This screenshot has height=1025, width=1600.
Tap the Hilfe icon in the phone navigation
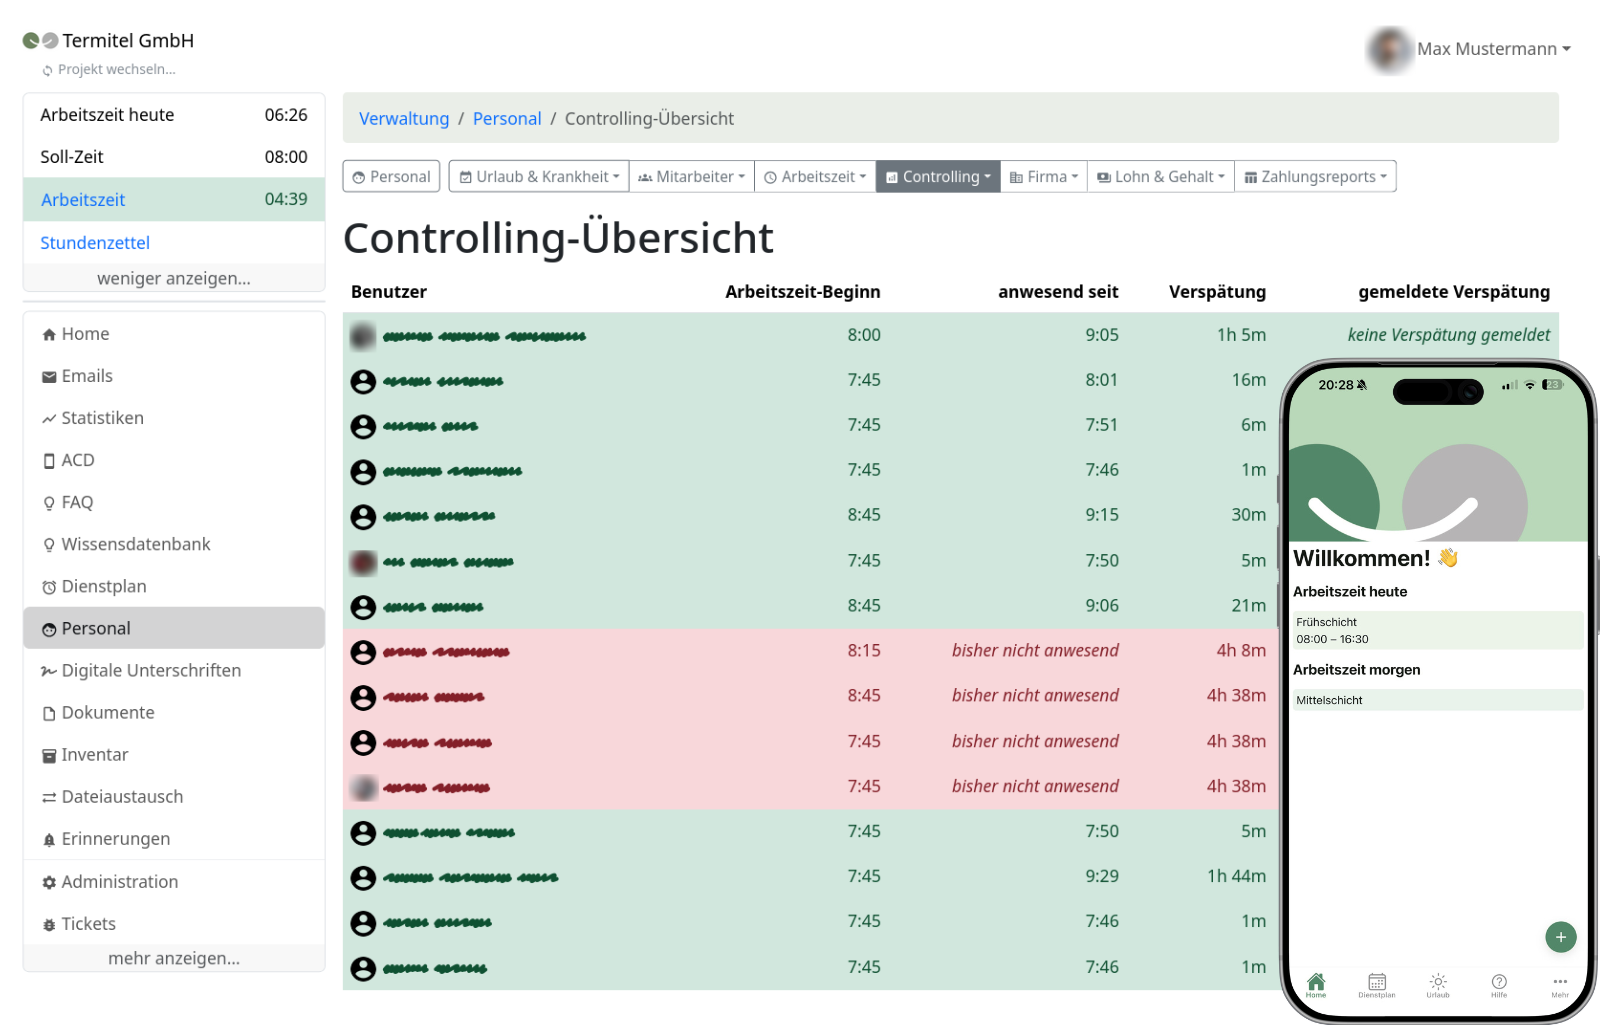[x=1499, y=985]
